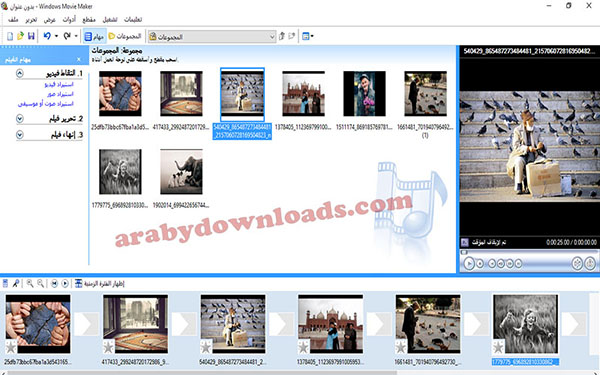
Task: Expand the Edit Movie (تحرير فيلم) section
Action: click(x=20, y=119)
